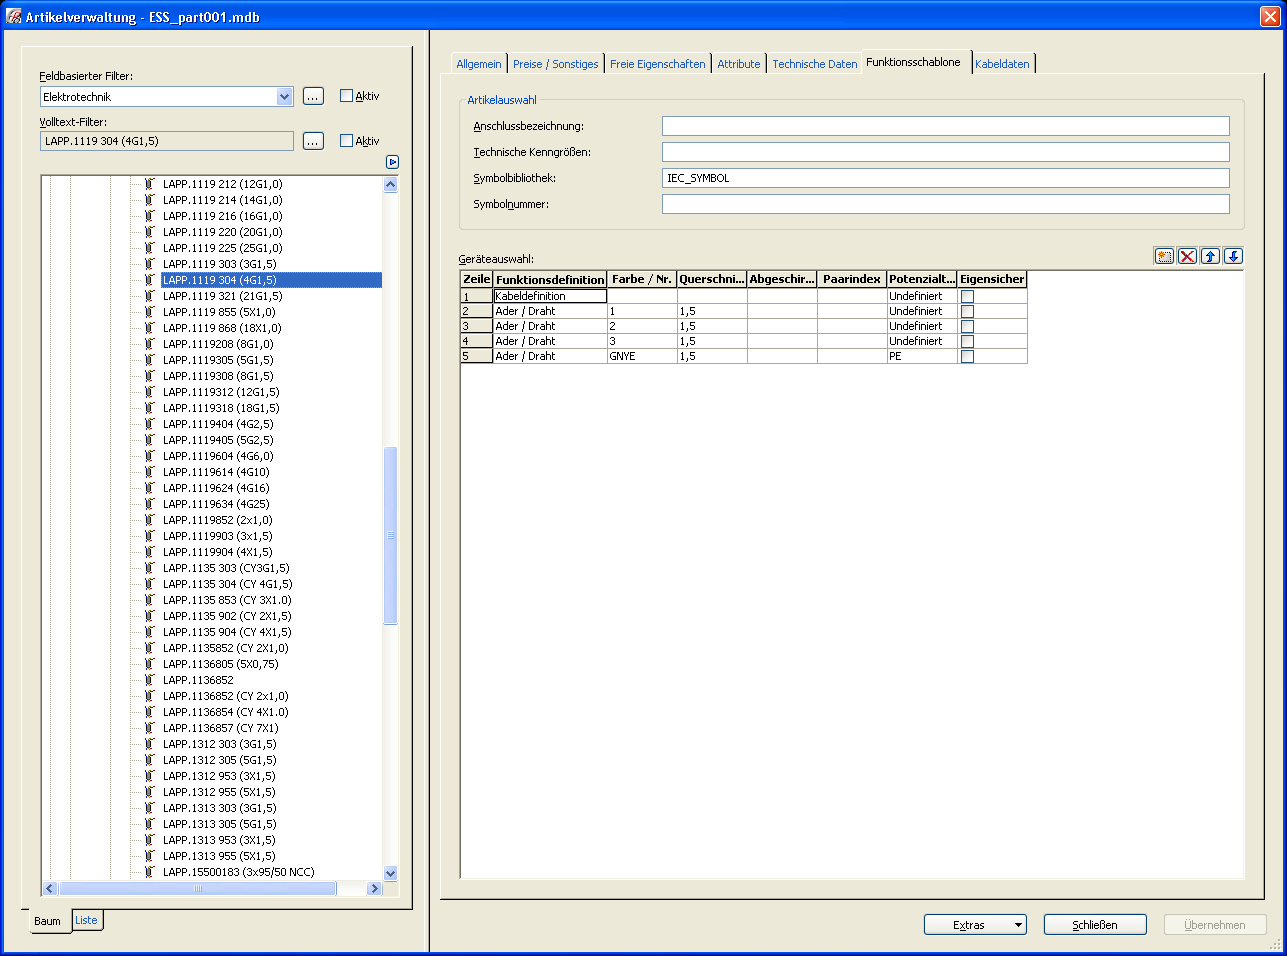Click the cable icon beside LAPP.1313 955 (5X1,5)
1287x956 pixels.
[150, 856]
